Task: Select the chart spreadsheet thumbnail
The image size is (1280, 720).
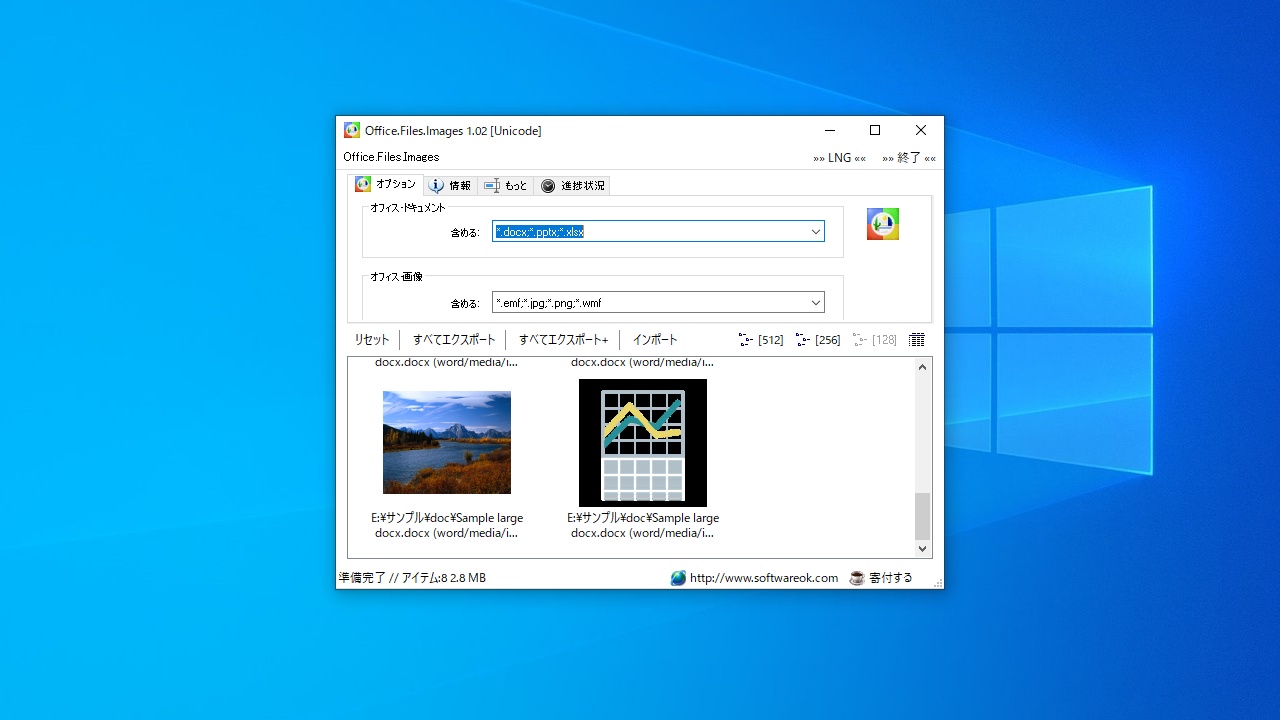Action: [x=643, y=443]
